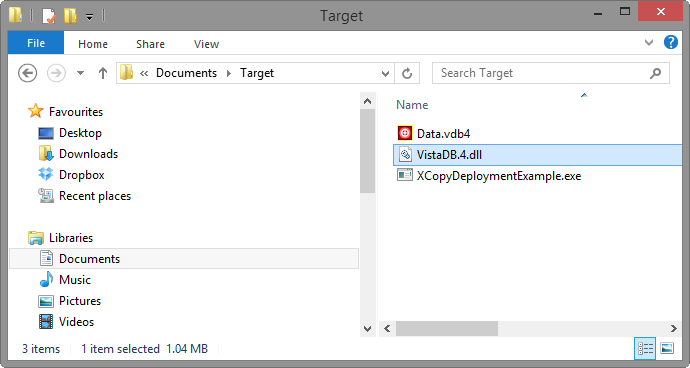The height and width of the screenshot is (368, 690).
Task: Click the navigation pane's scroll up arrow
Action: coord(367,101)
